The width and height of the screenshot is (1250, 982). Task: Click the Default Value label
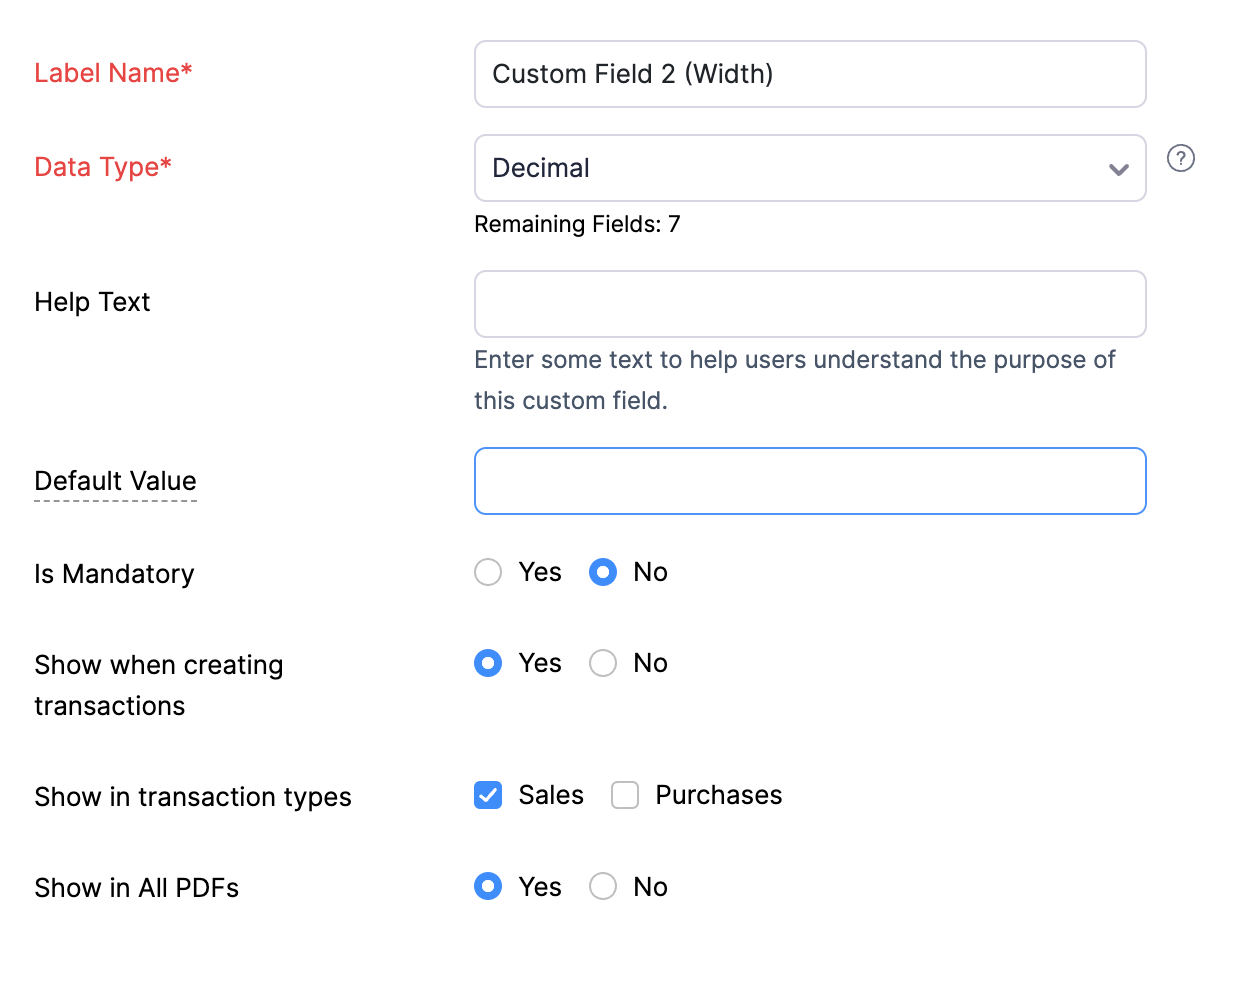tap(115, 481)
